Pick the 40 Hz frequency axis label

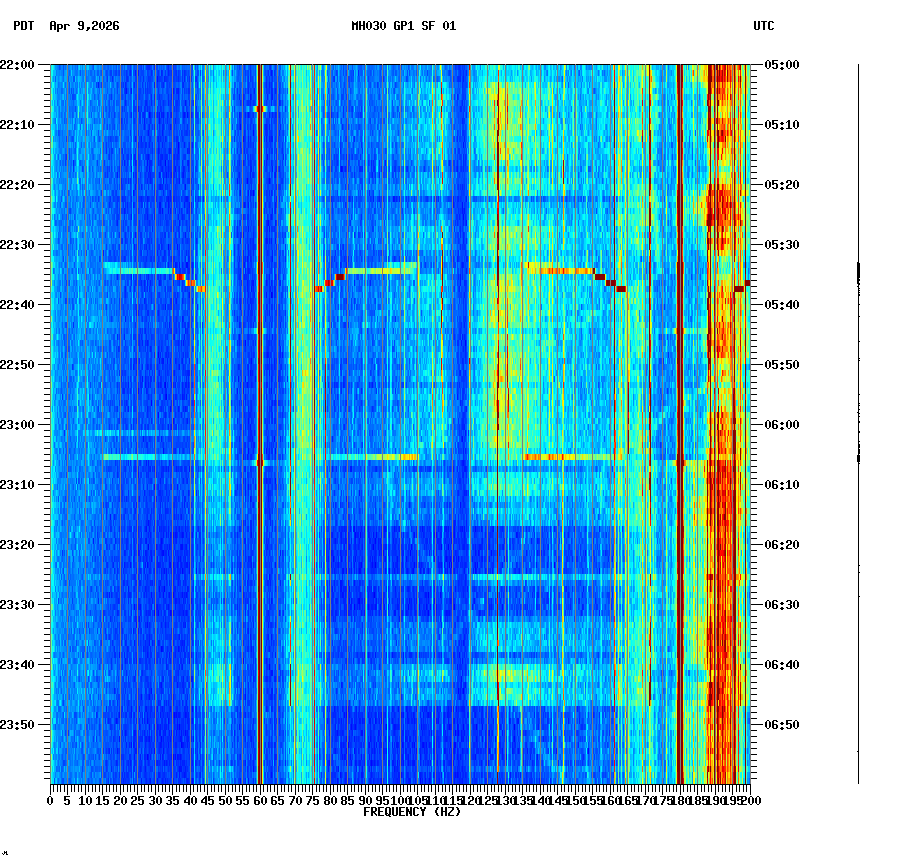[190, 801]
